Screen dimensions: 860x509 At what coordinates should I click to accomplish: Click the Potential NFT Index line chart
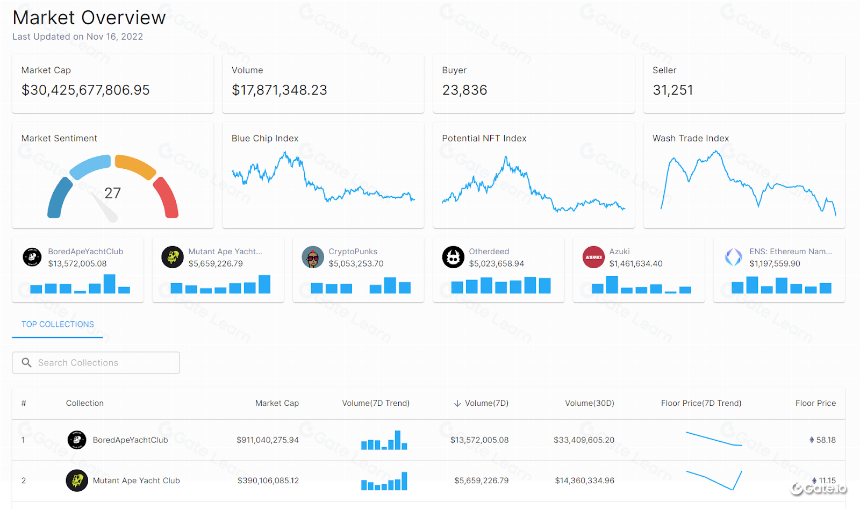click(x=533, y=184)
